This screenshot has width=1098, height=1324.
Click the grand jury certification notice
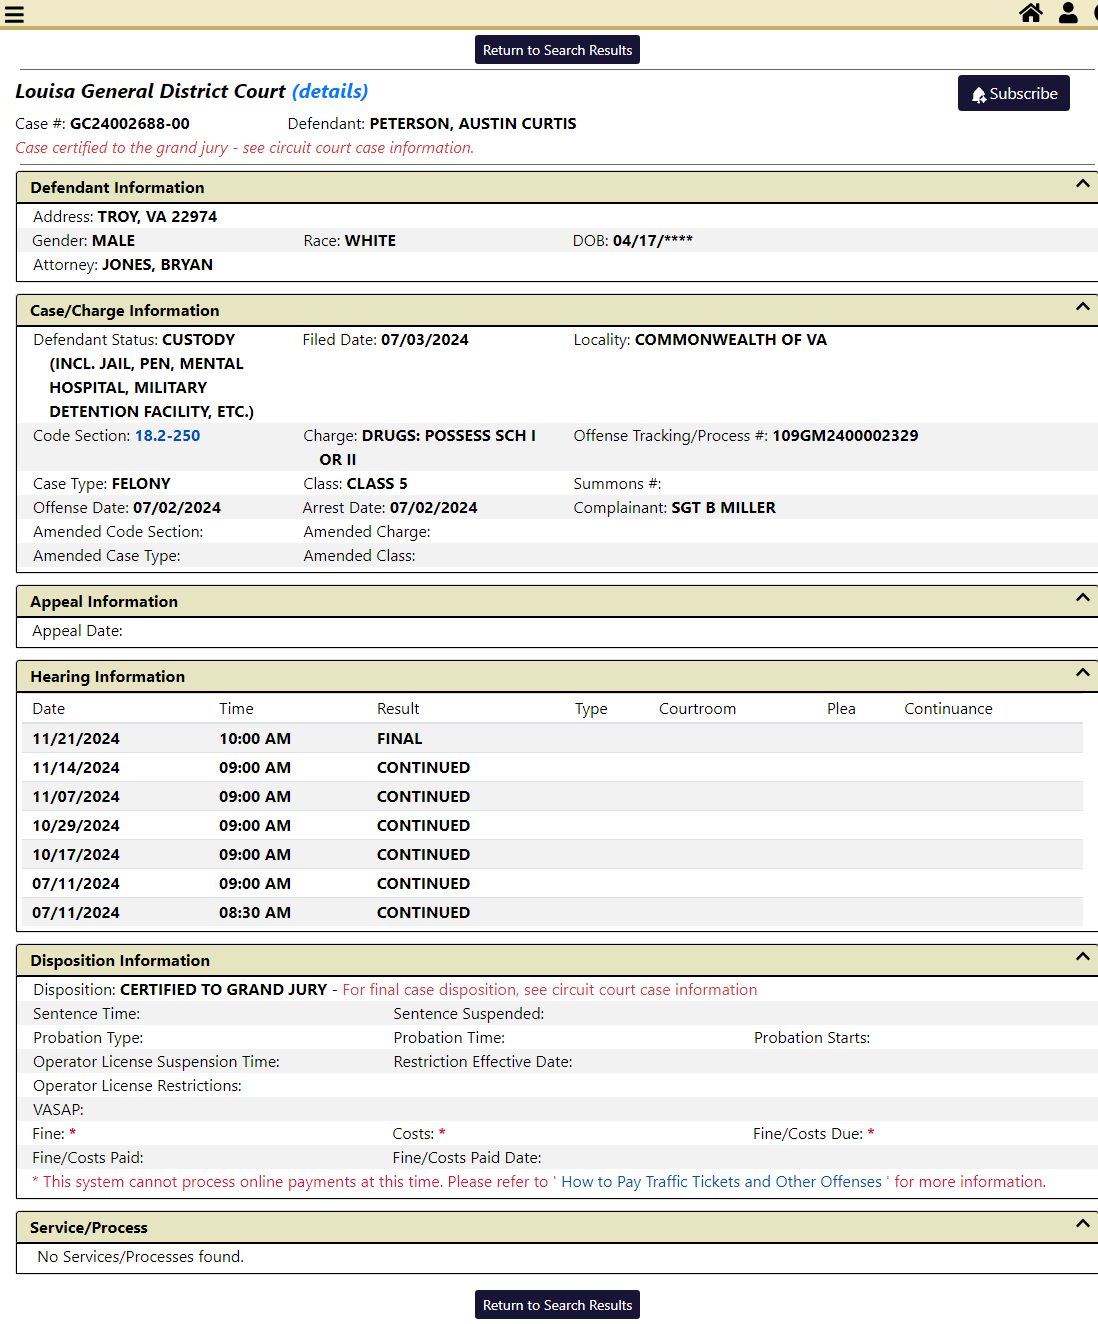pyautogui.click(x=245, y=148)
